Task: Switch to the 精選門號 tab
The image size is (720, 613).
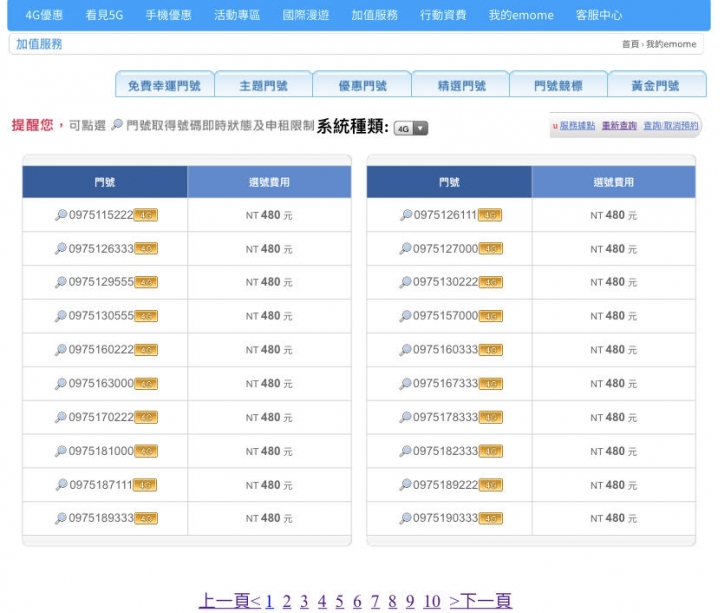Action: [x=461, y=84]
